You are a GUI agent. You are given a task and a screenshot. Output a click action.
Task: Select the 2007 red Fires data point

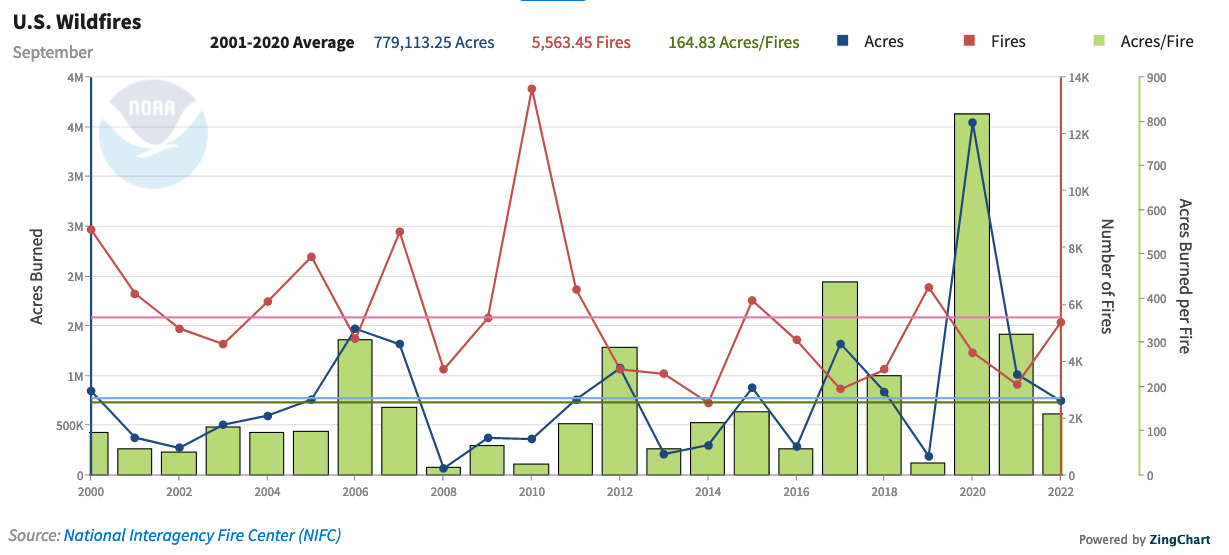(400, 232)
